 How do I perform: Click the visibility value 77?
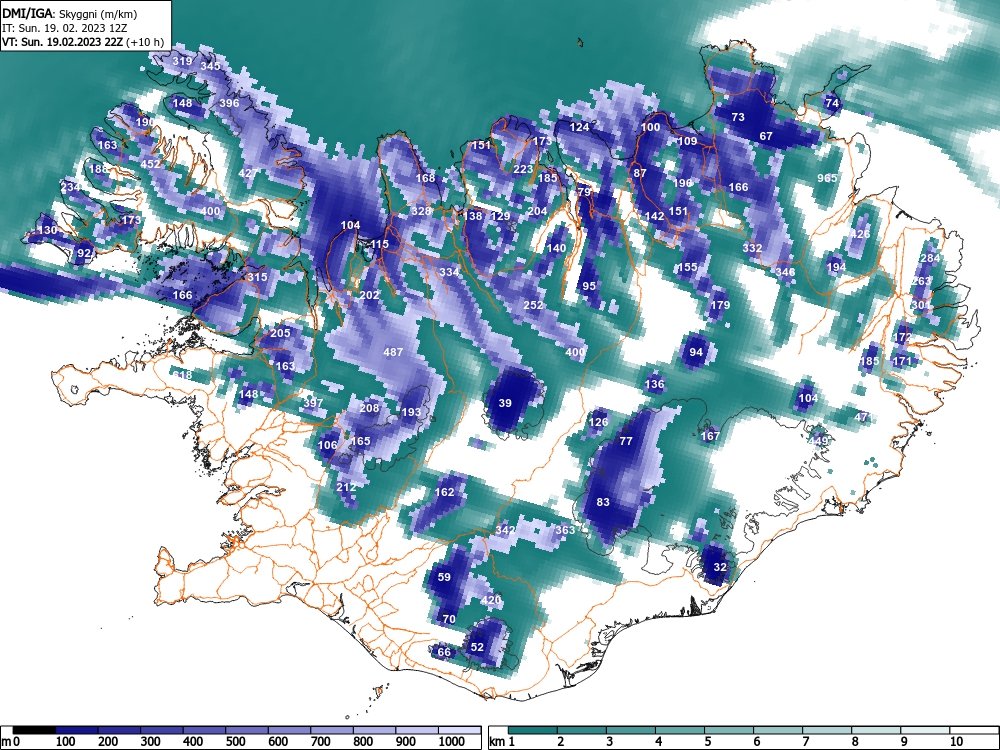click(x=626, y=441)
